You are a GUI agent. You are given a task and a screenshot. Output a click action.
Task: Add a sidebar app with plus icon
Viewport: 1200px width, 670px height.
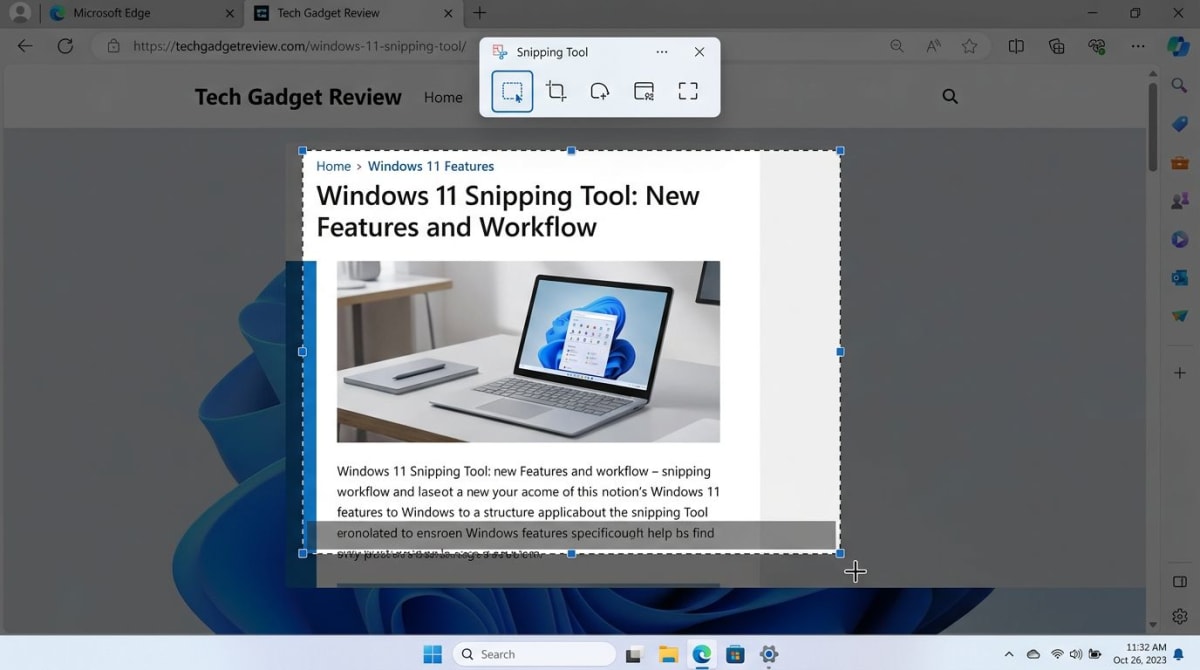(x=1179, y=373)
